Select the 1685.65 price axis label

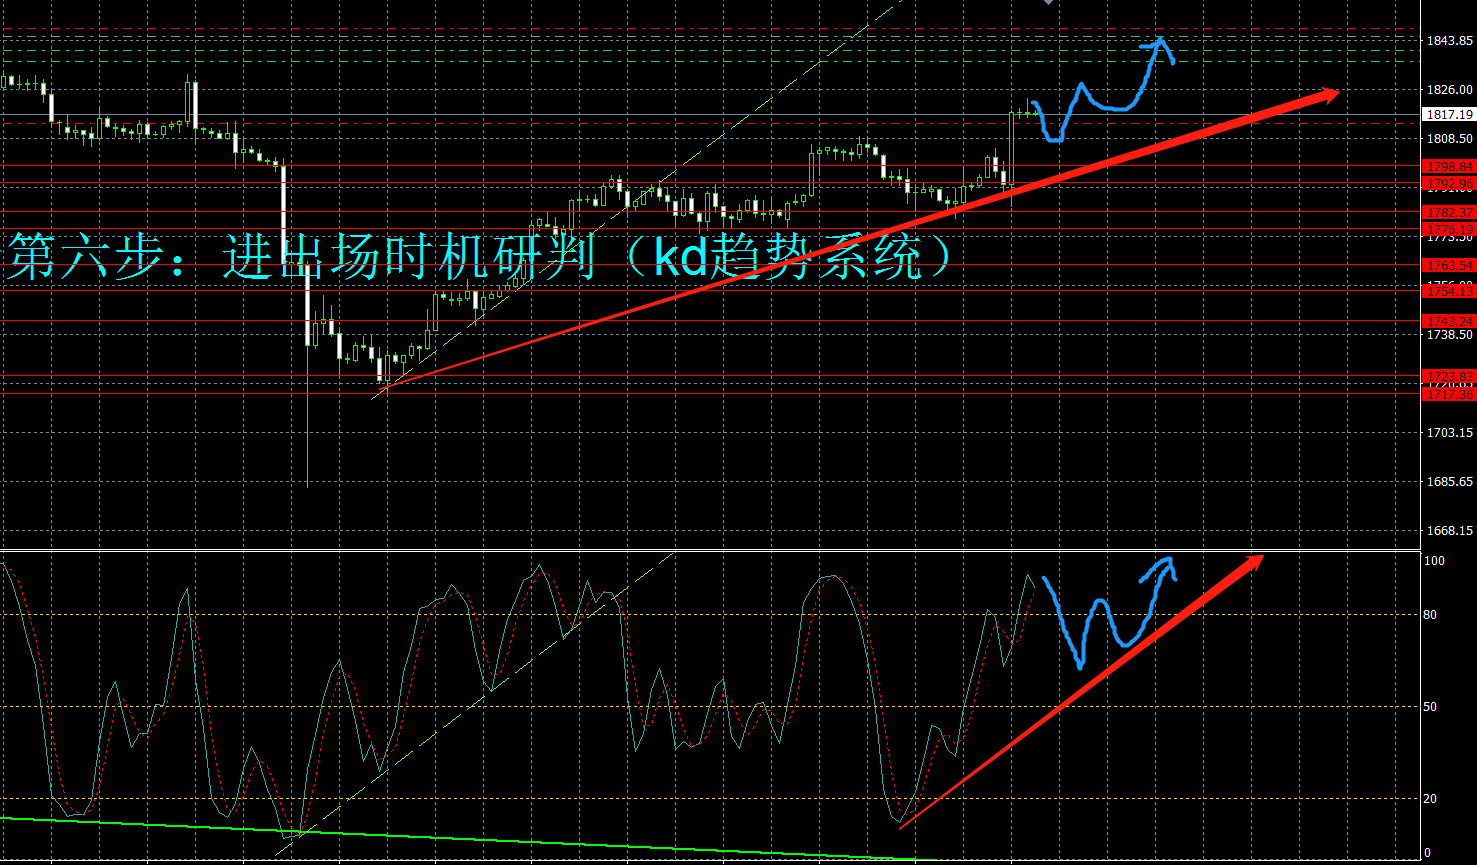1450,482
